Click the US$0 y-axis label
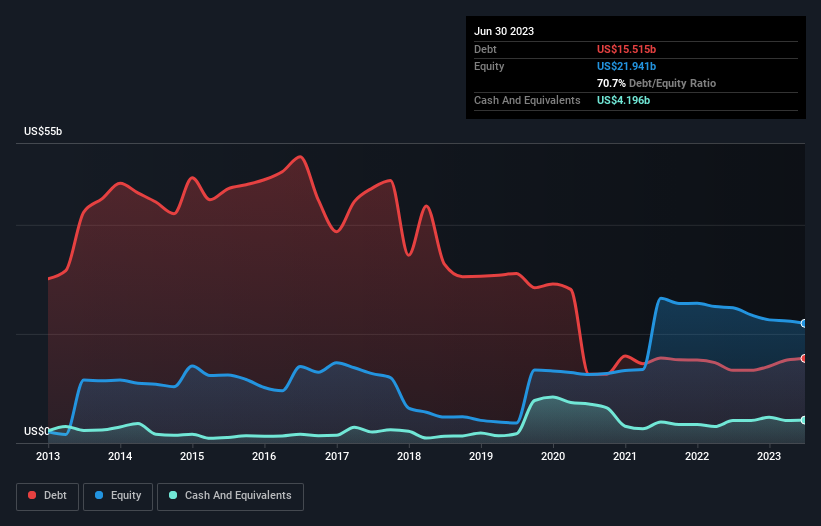This screenshot has width=821, height=526. click(x=37, y=431)
